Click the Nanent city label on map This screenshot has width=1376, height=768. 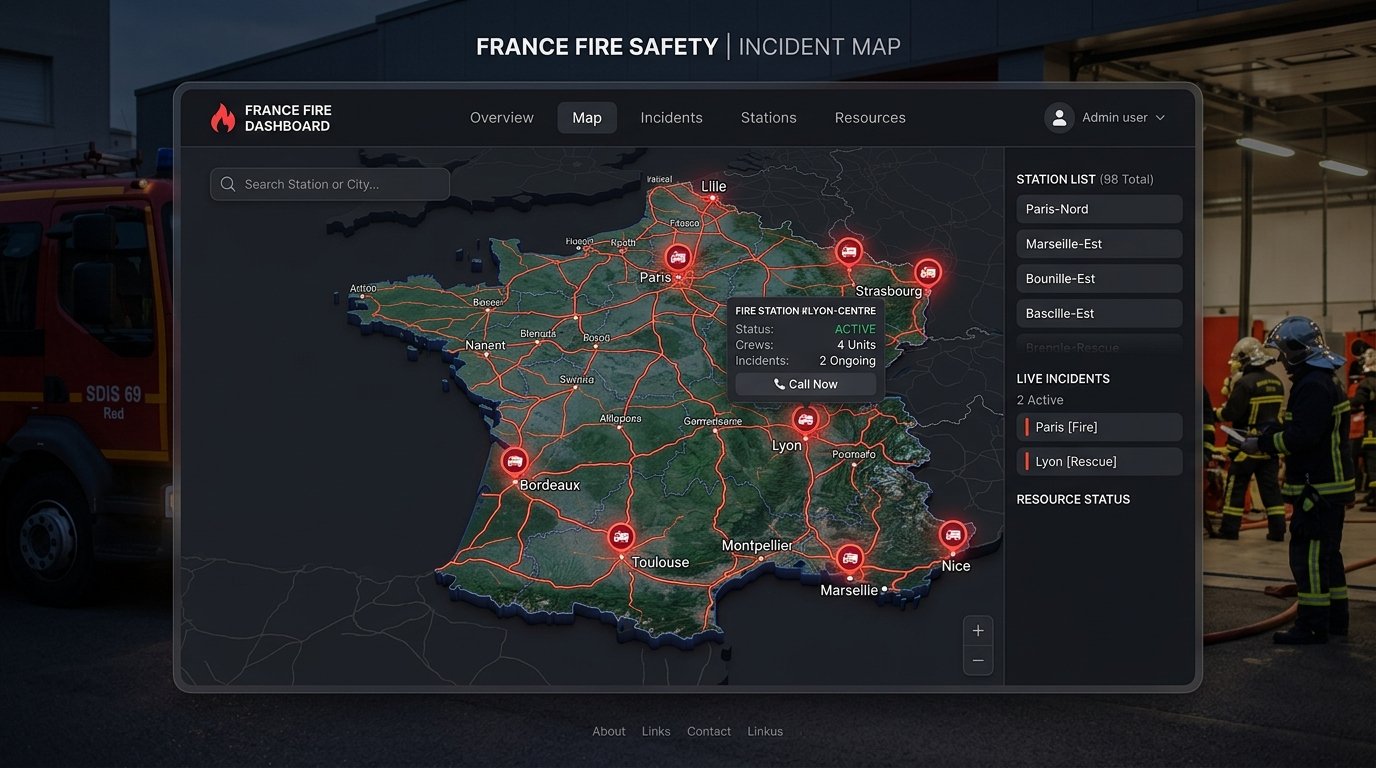coord(486,345)
